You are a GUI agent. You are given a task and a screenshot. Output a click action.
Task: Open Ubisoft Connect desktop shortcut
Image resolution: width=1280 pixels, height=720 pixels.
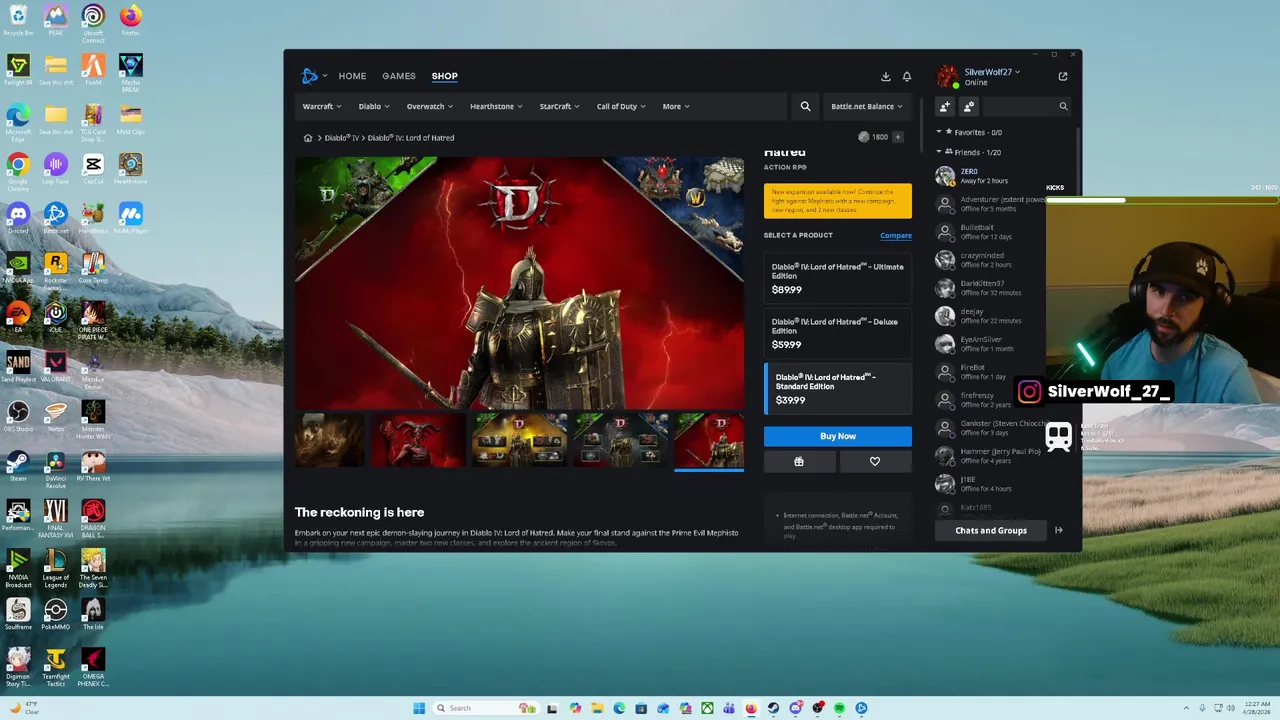93,21
